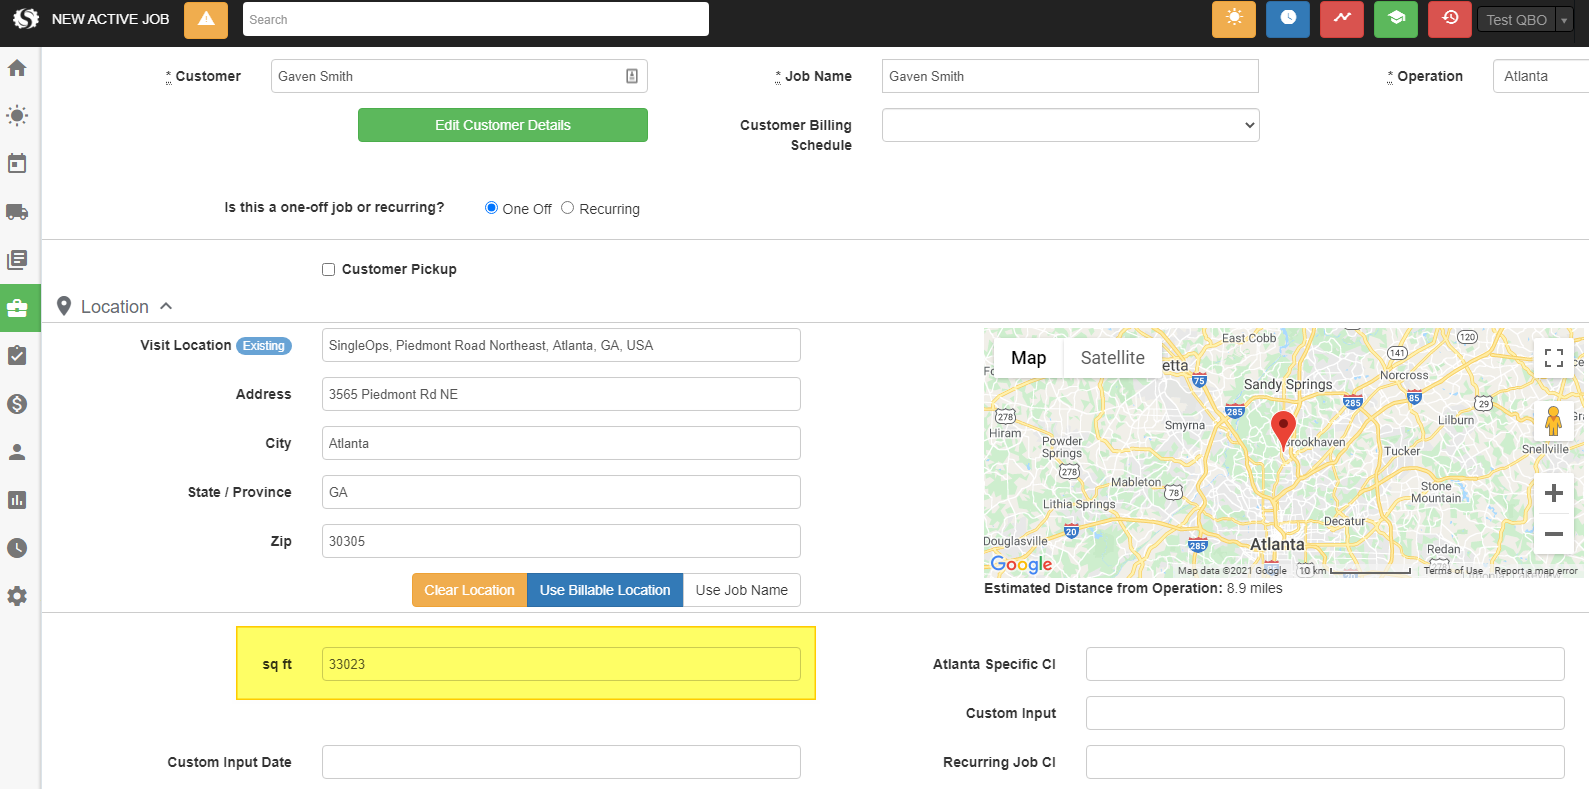Screen dimensions: 1589x789
Task: Click the Atlanta Specific CI field
Action: [x=1325, y=664]
